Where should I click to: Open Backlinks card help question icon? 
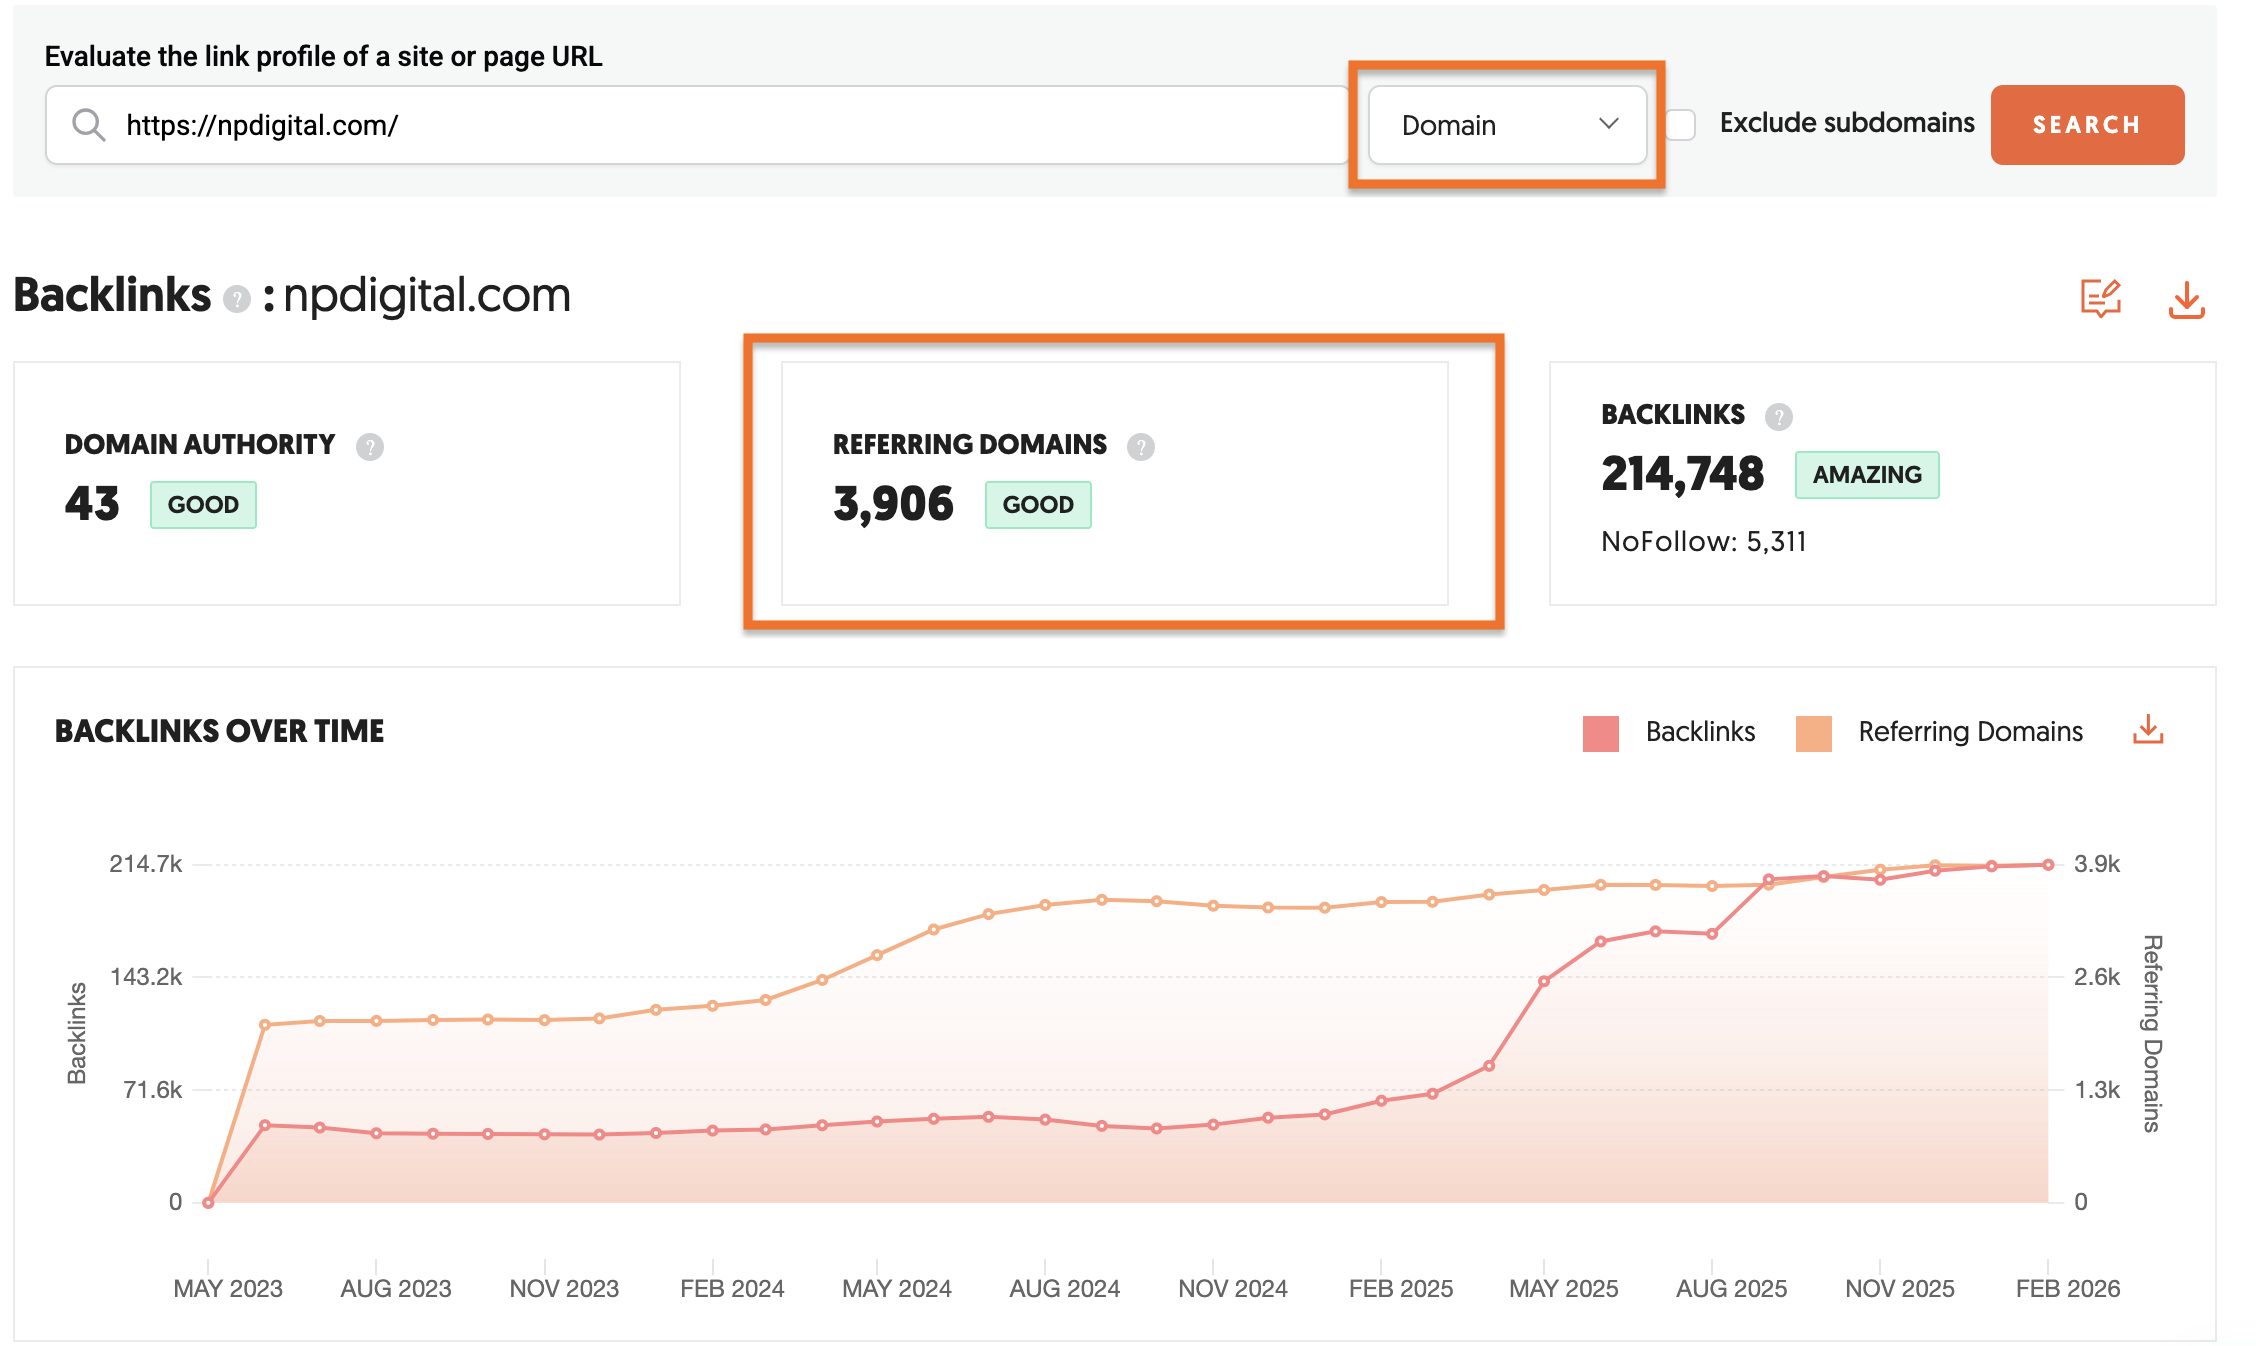pos(1779,416)
